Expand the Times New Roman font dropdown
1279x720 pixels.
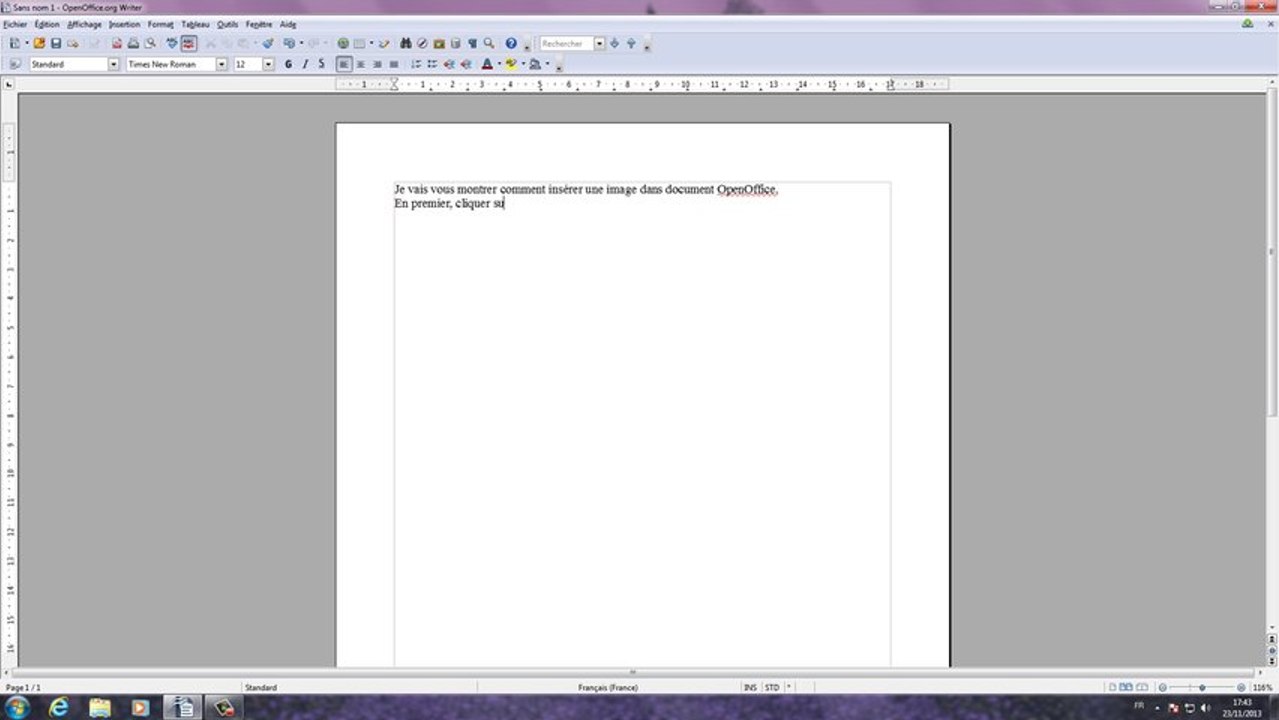(221, 64)
